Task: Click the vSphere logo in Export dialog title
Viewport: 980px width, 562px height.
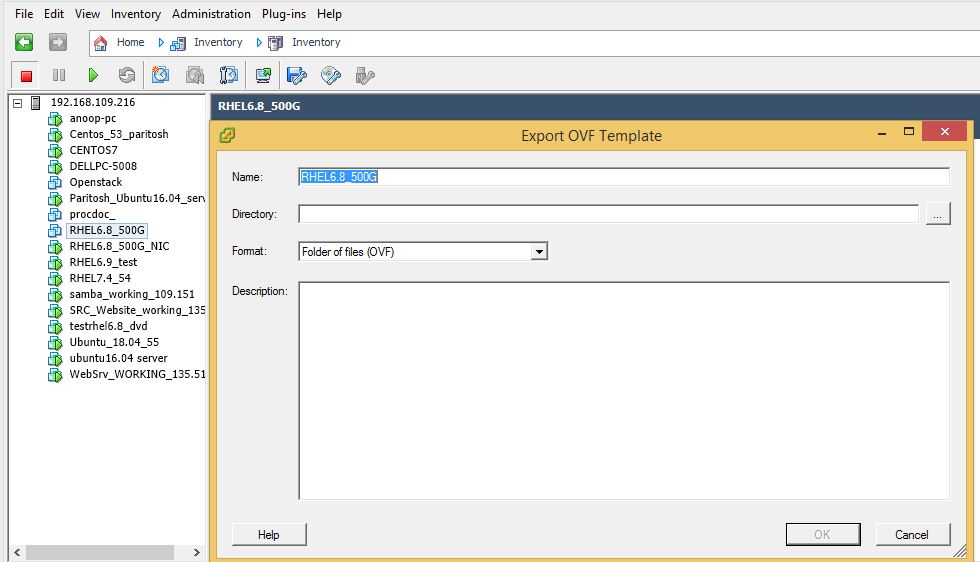Action: click(x=227, y=135)
